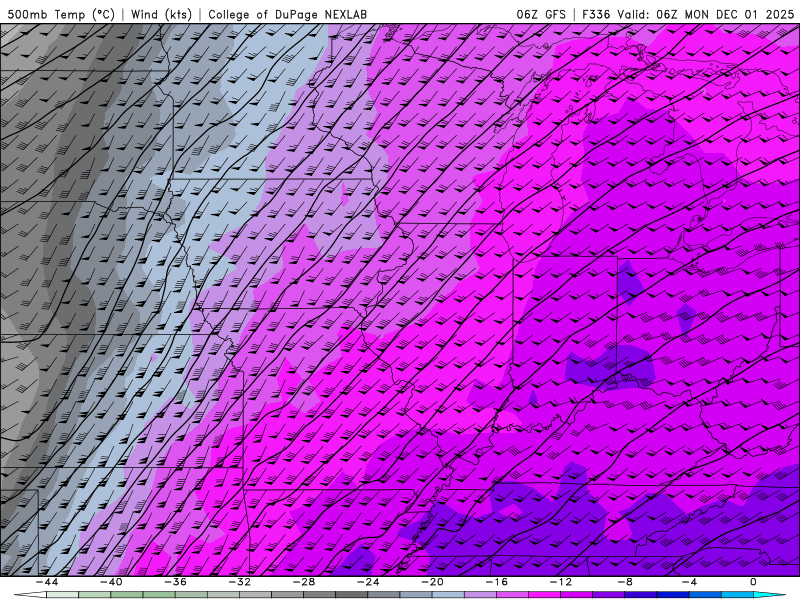Click the '500mb Temp (°C)' title text
800x600 pixels.
click(x=61, y=14)
